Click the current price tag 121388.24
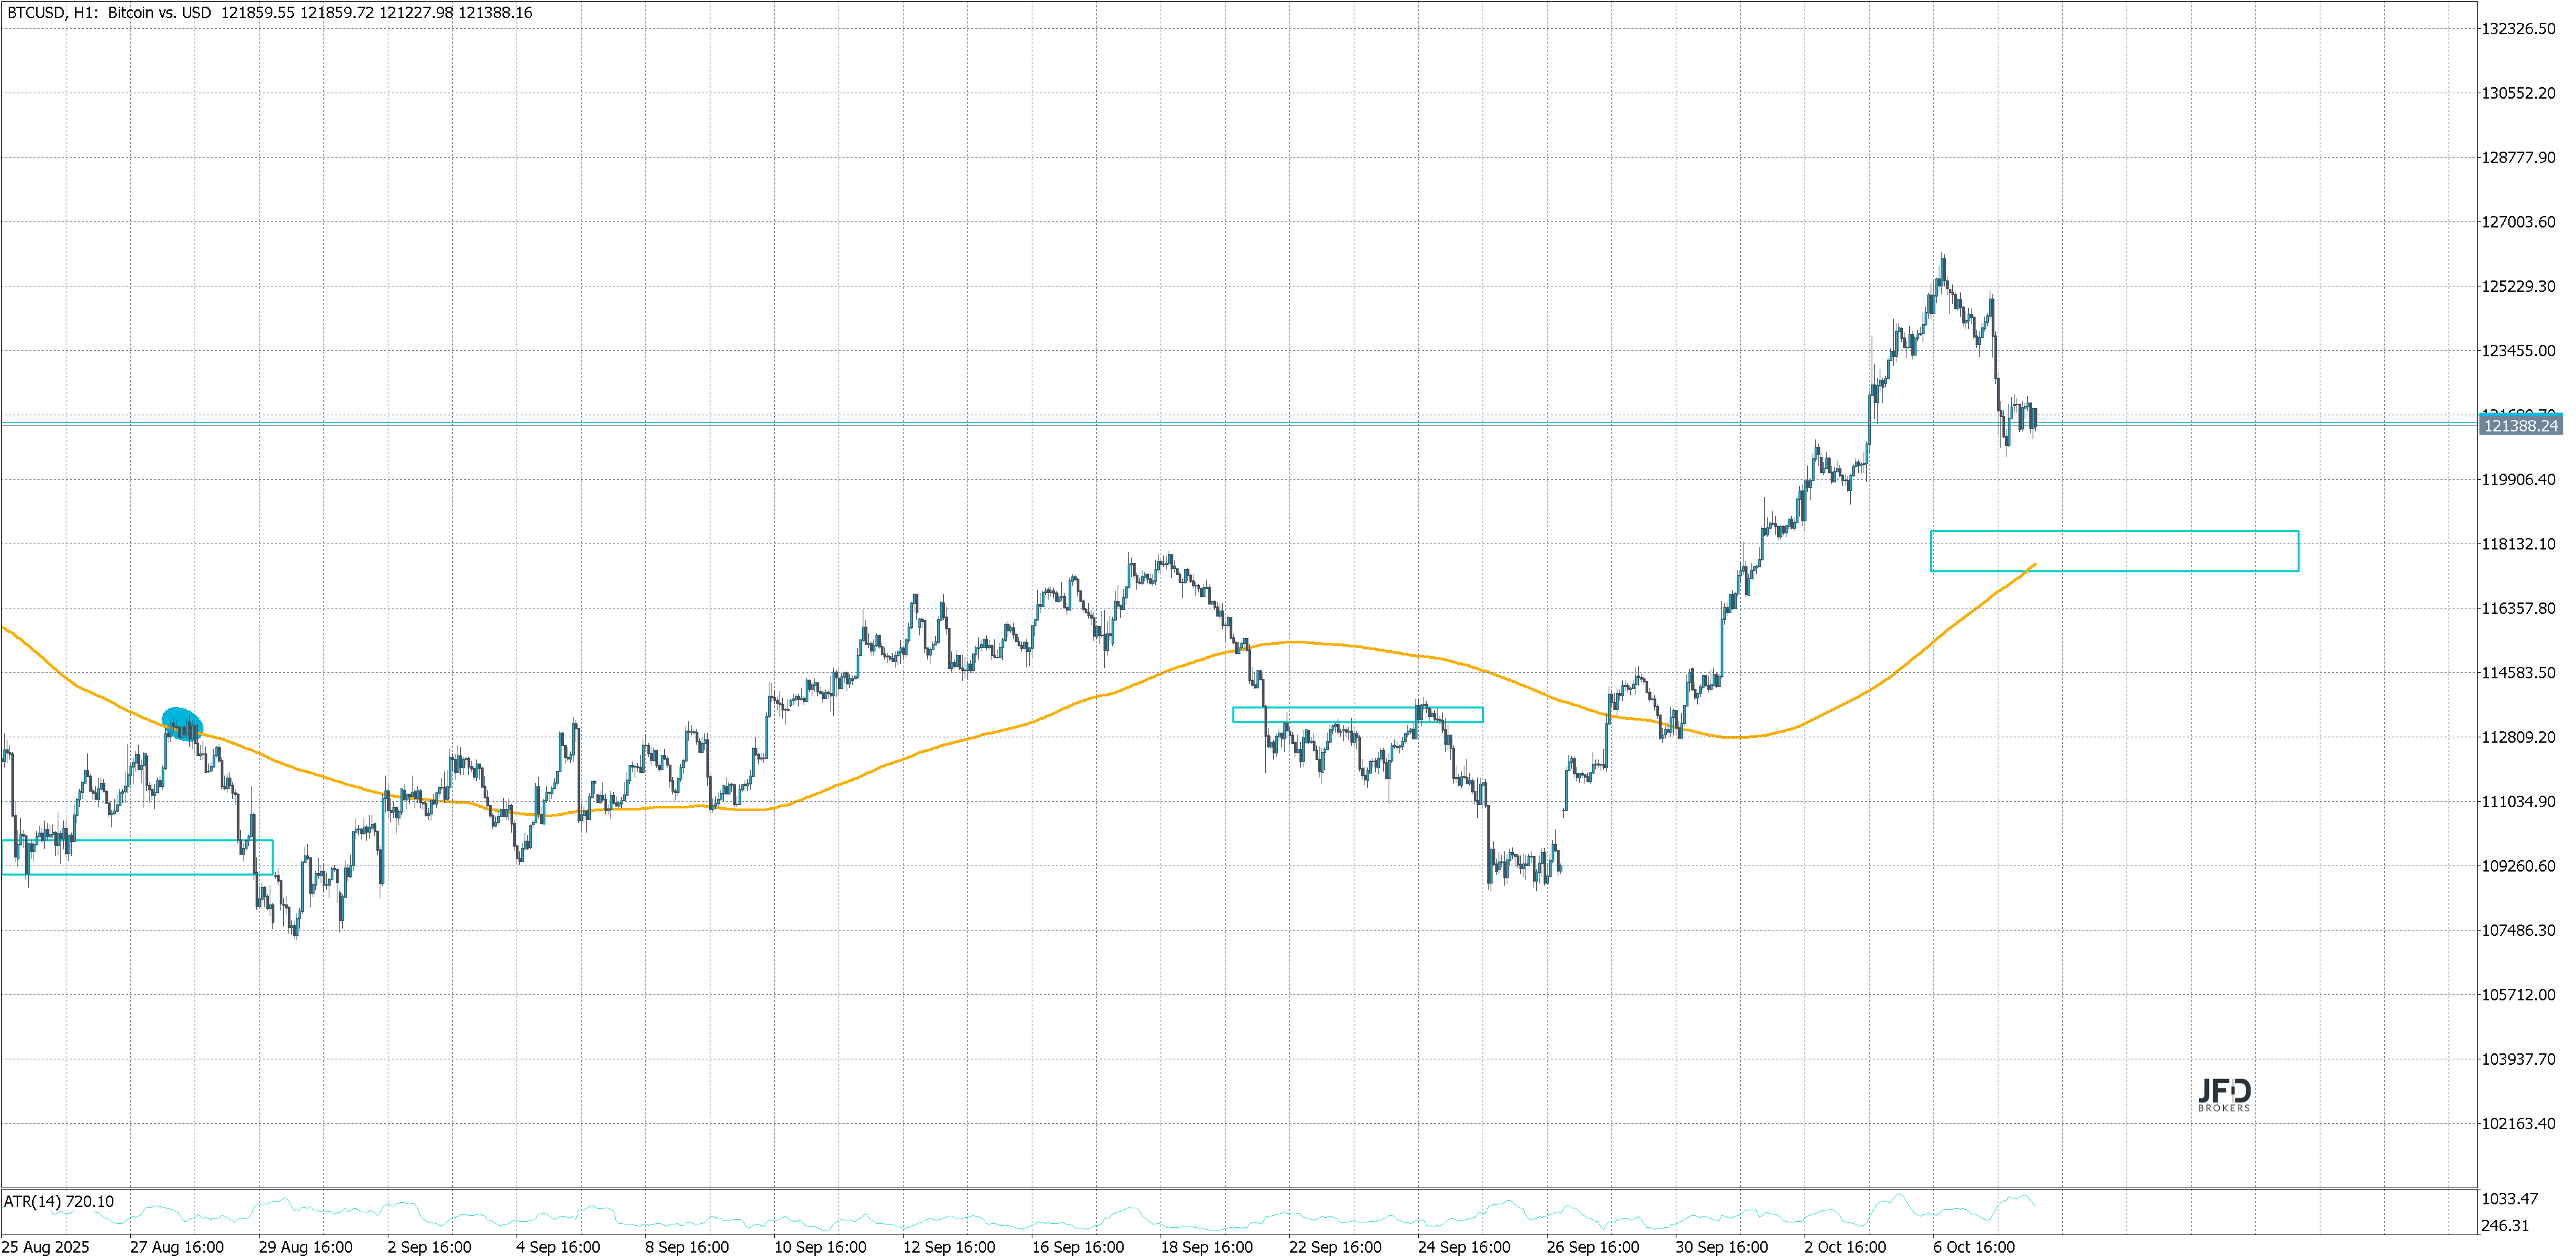 click(2520, 426)
